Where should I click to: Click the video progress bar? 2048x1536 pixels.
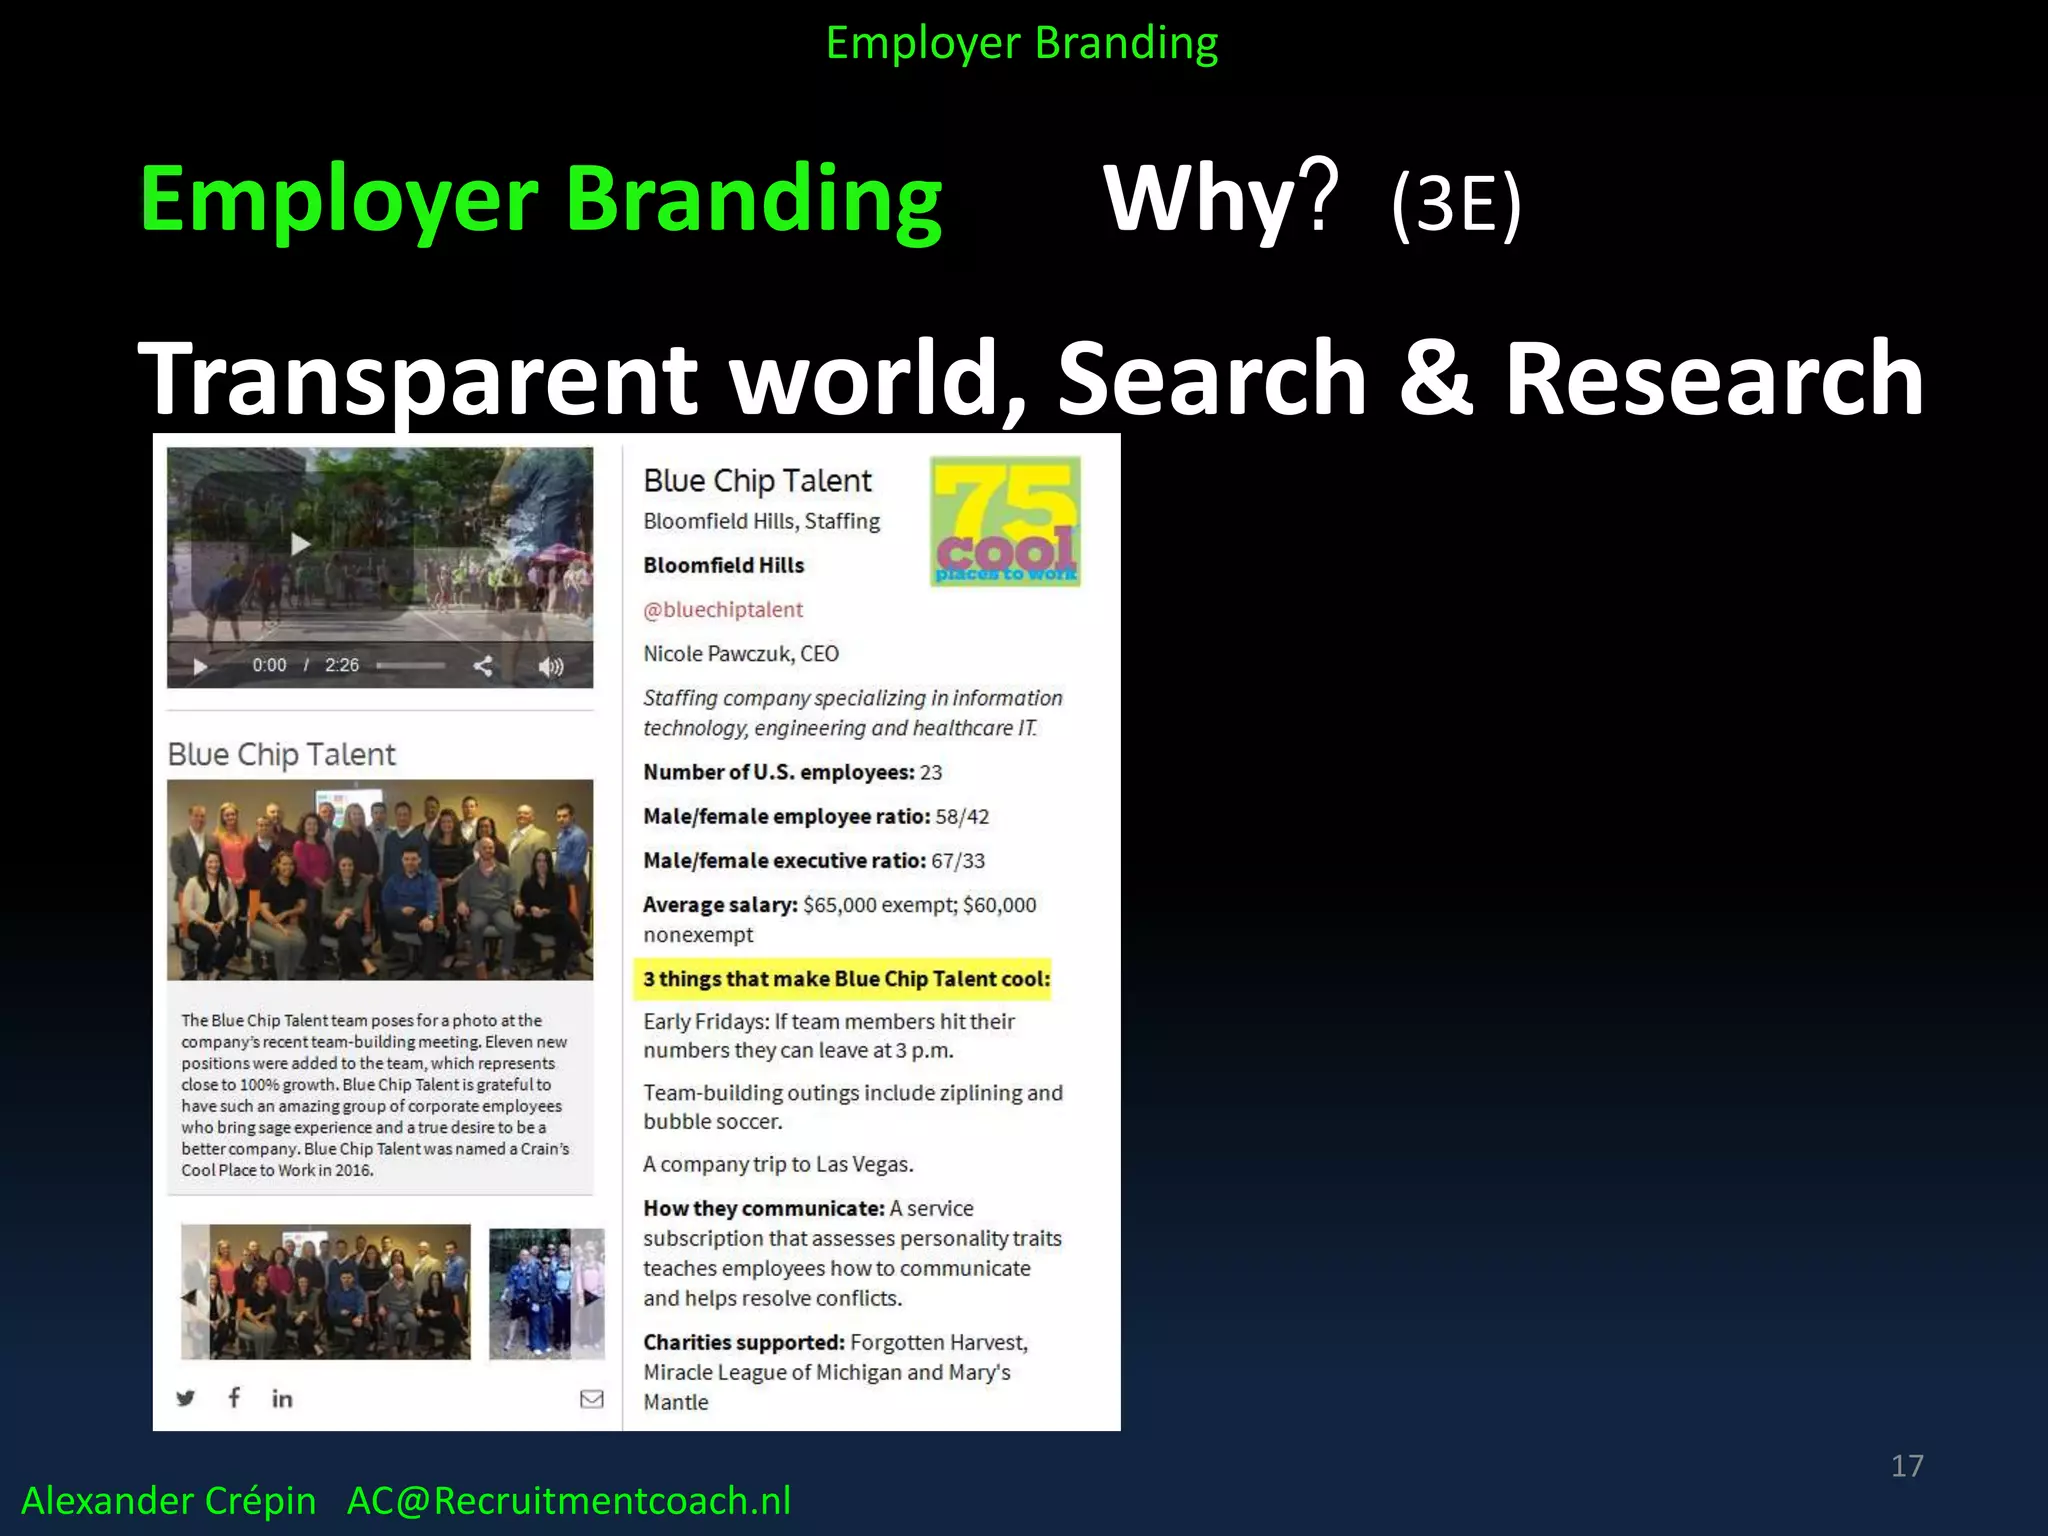click(411, 666)
